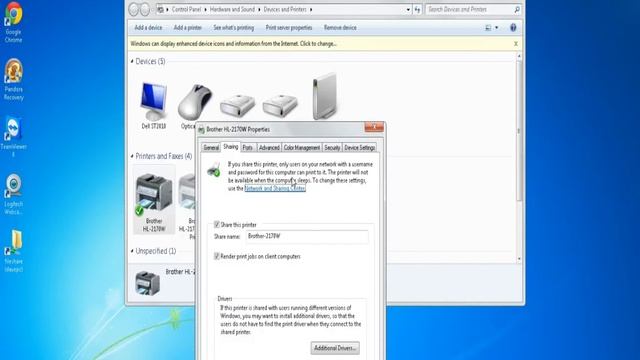The image size is (640, 360).
Task: Open Logitech Webcam desktop shortcut
Action: point(13,194)
